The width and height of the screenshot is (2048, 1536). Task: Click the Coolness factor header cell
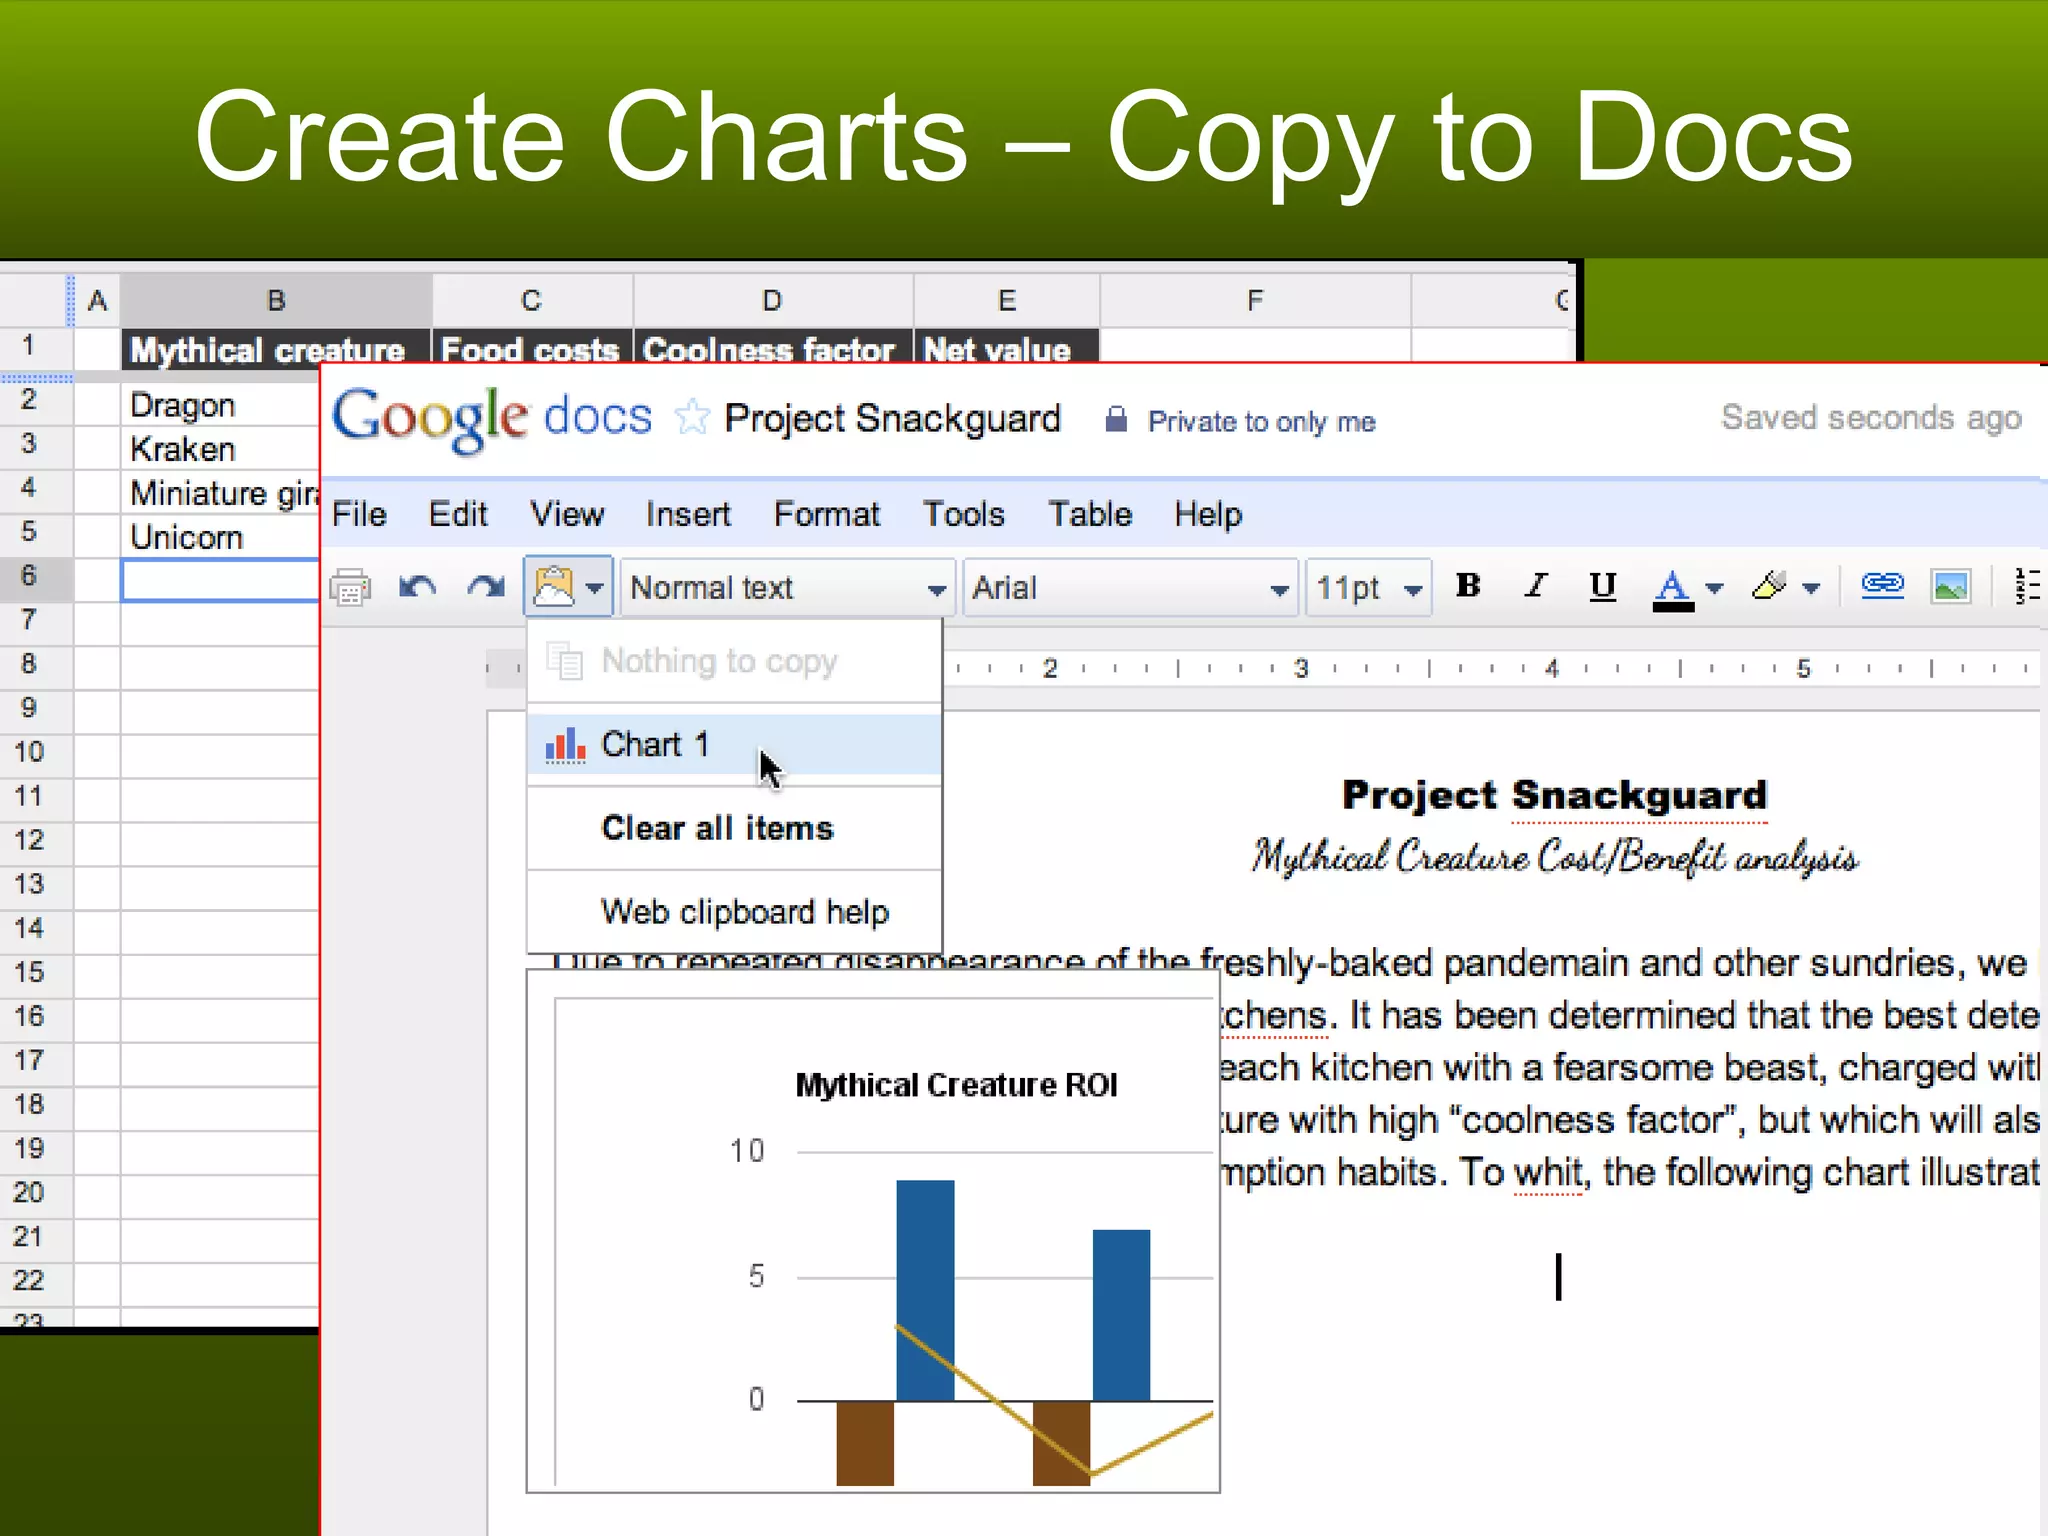tap(773, 348)
